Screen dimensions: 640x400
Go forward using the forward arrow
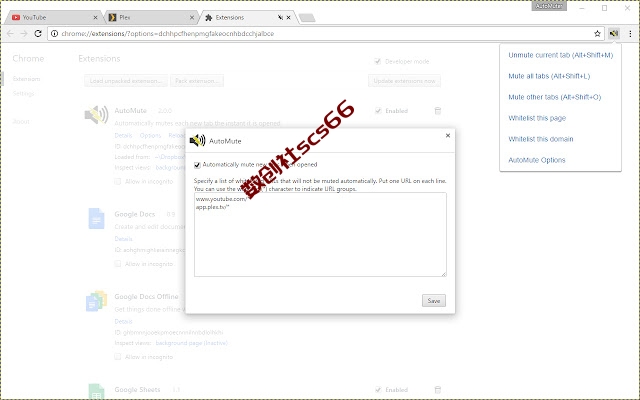tap(24, 33)
